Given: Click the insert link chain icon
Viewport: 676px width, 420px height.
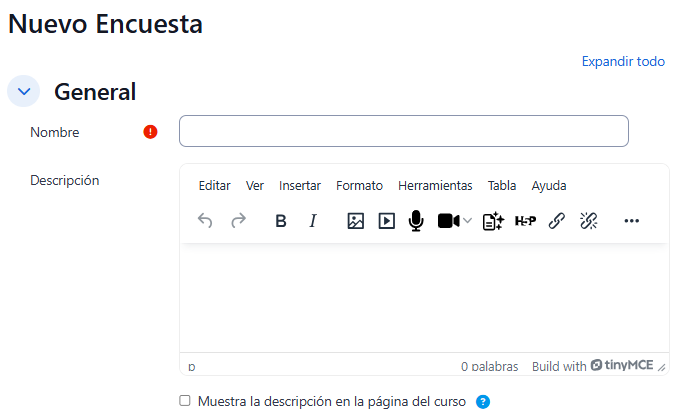Looking at the screenshot, I should 557,221.
